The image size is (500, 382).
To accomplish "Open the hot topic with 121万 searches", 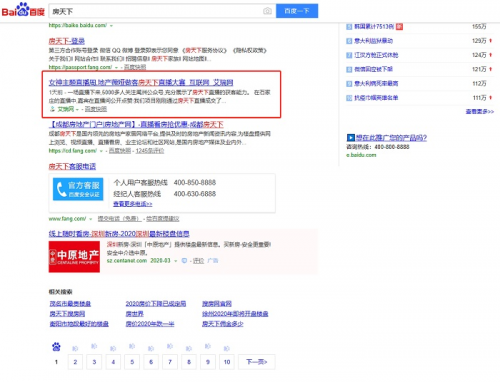I will click(373, 69).
